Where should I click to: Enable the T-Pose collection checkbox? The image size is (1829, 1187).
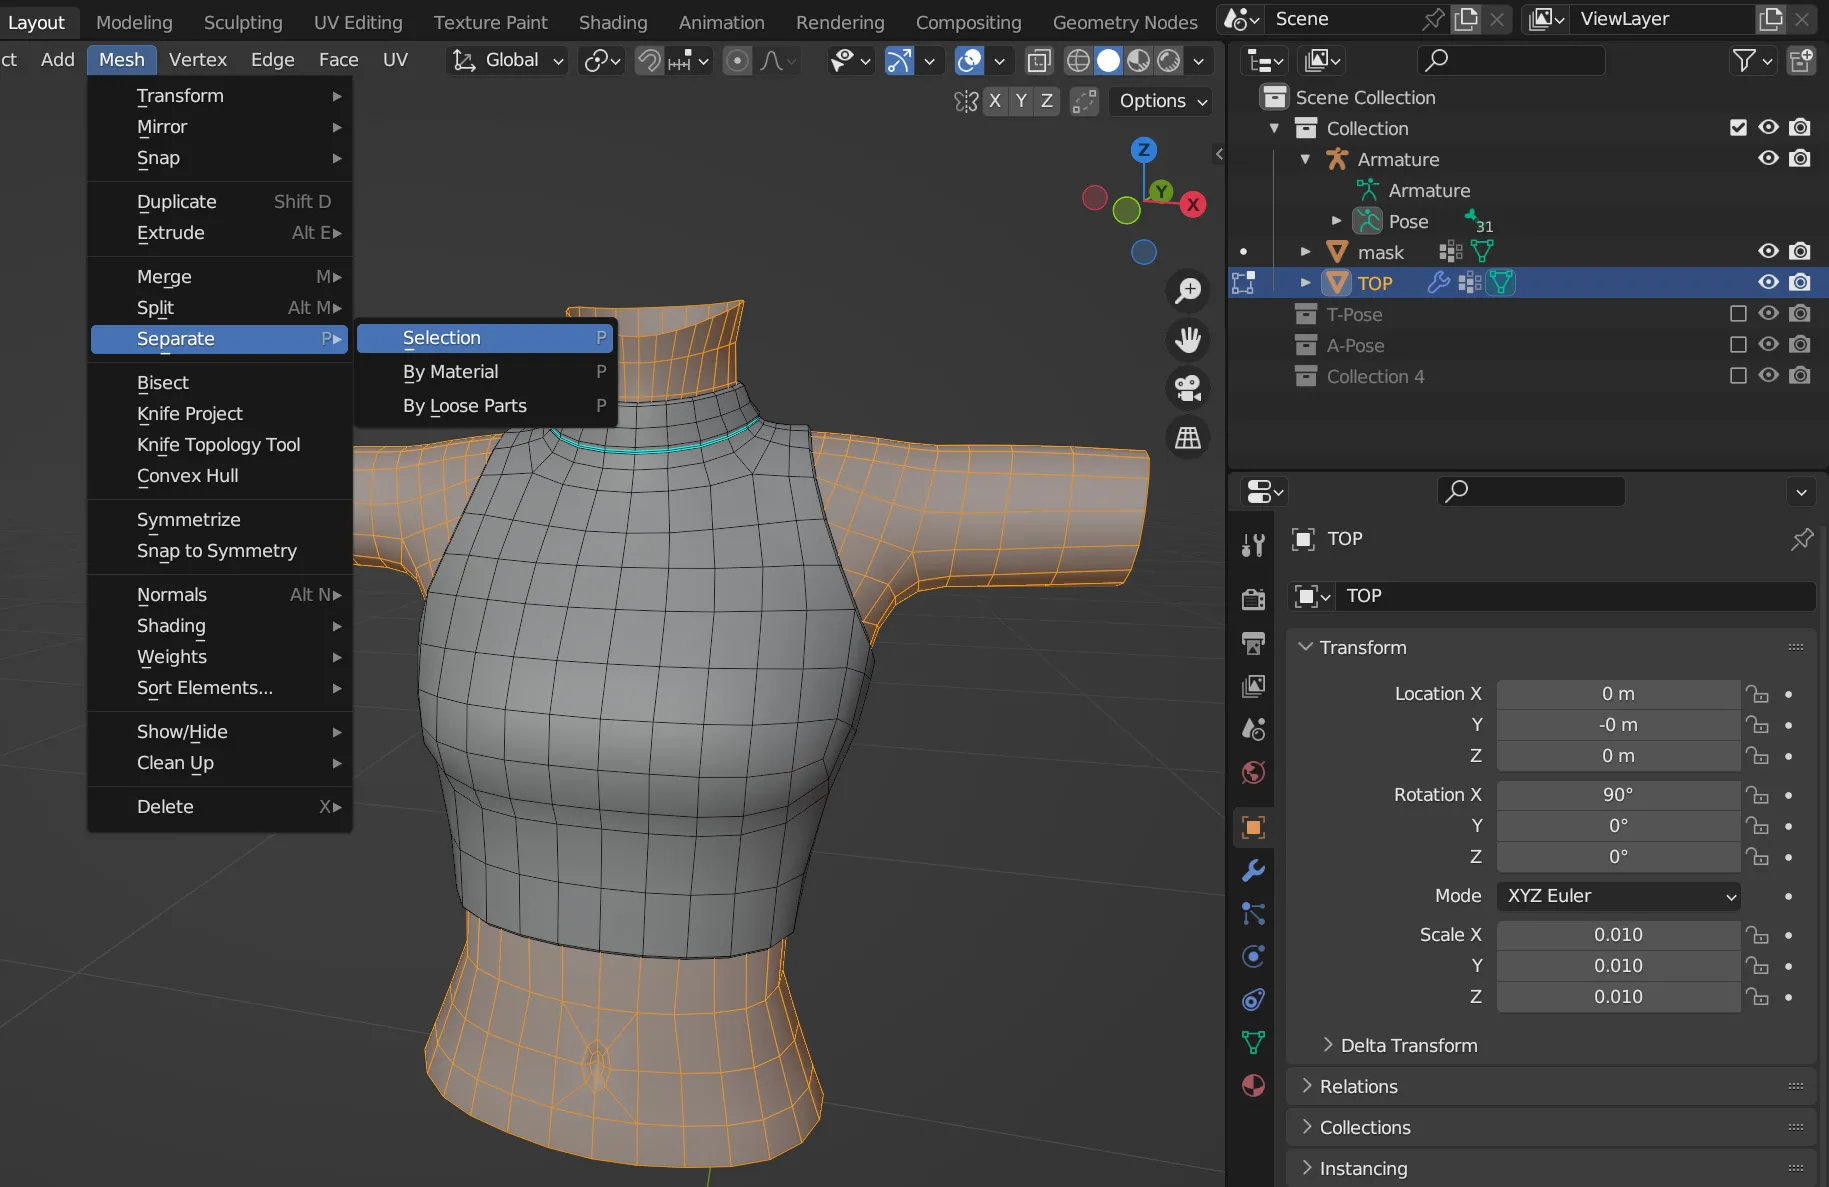(1738, 314)
